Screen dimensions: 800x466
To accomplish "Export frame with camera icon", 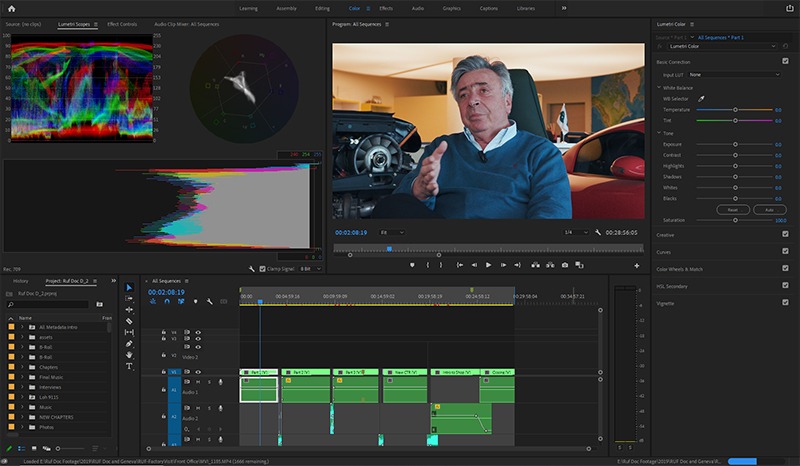I will [565, 265].
